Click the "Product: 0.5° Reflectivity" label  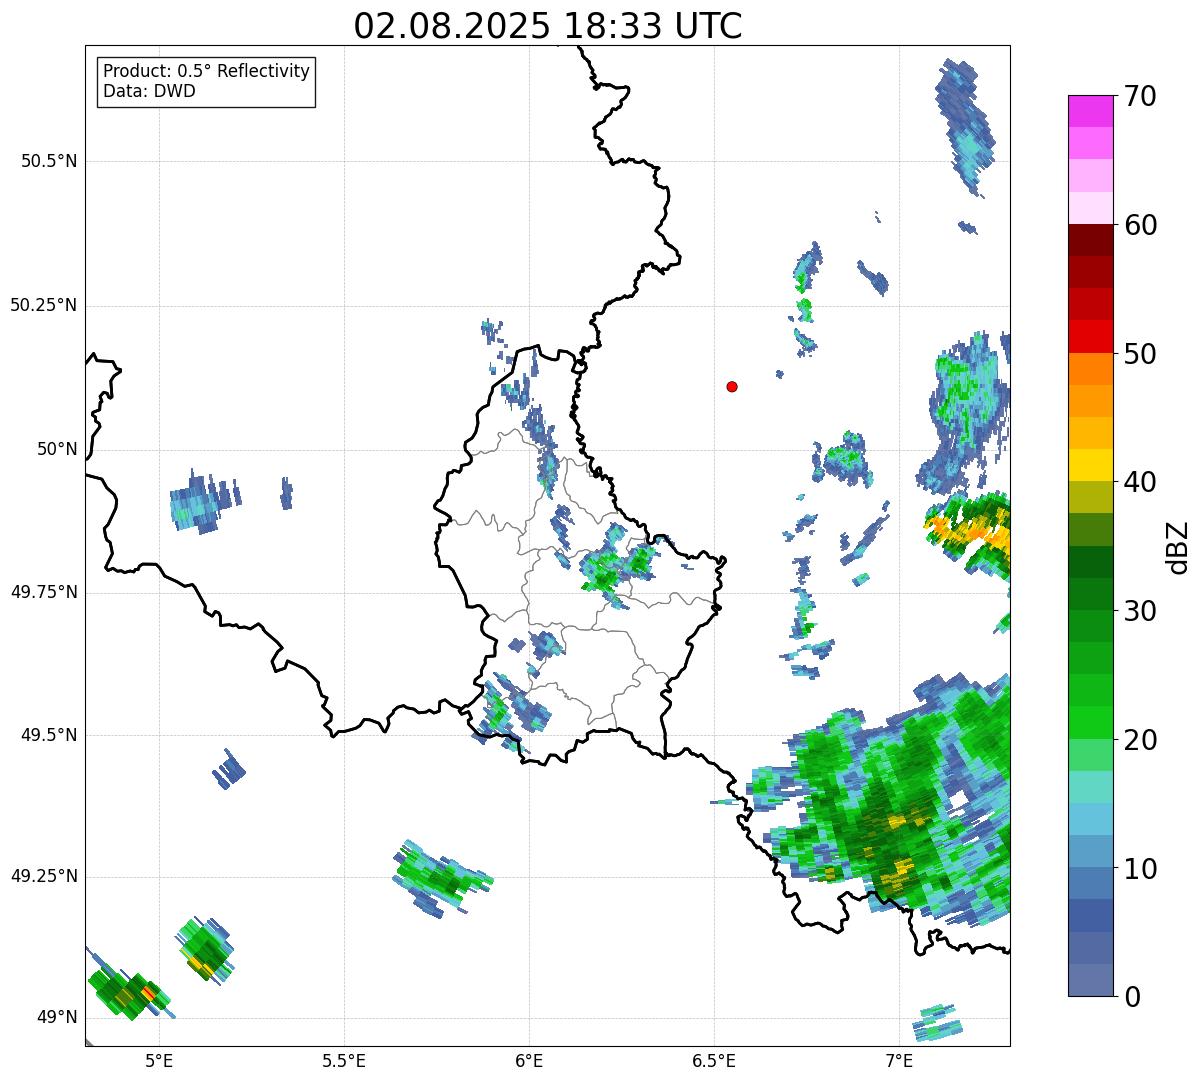[206, 72]
